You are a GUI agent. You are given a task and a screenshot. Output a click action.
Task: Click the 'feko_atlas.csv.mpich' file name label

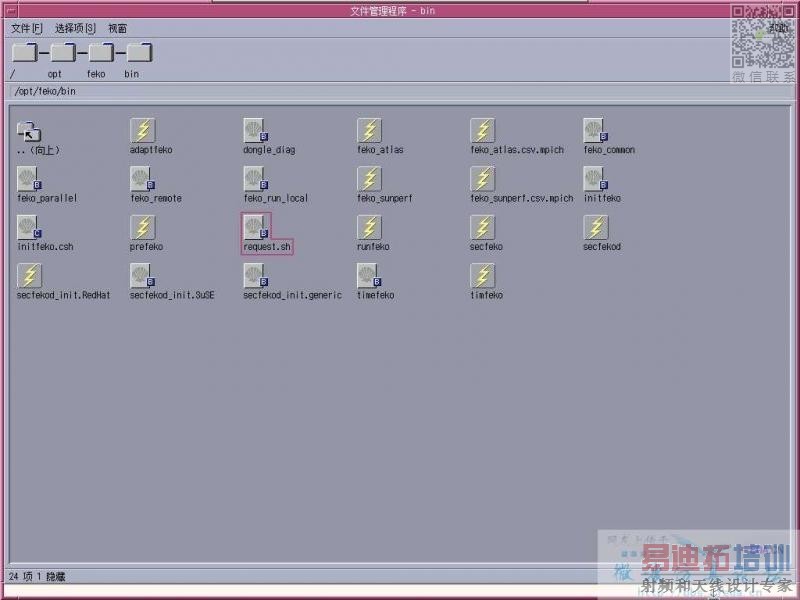click(x=517, y=150)
